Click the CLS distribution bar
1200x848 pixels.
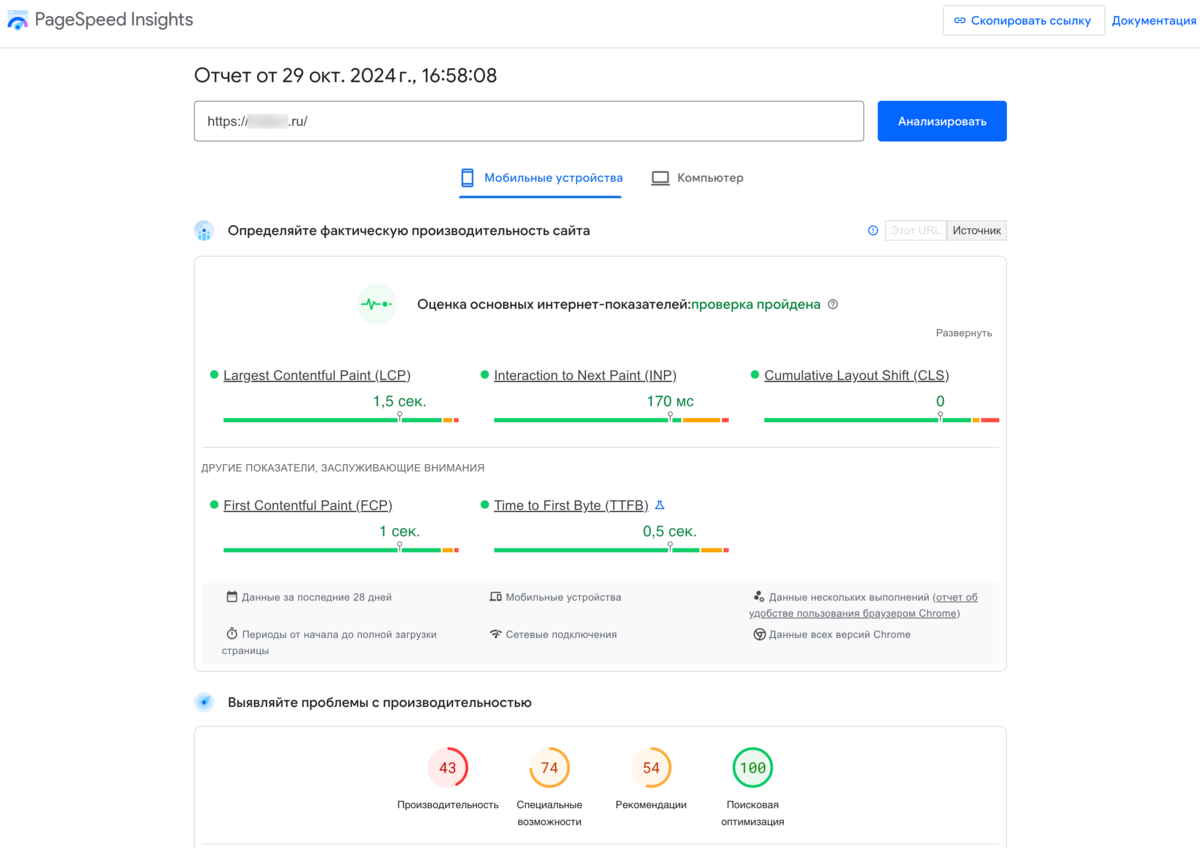coord(882,420)
